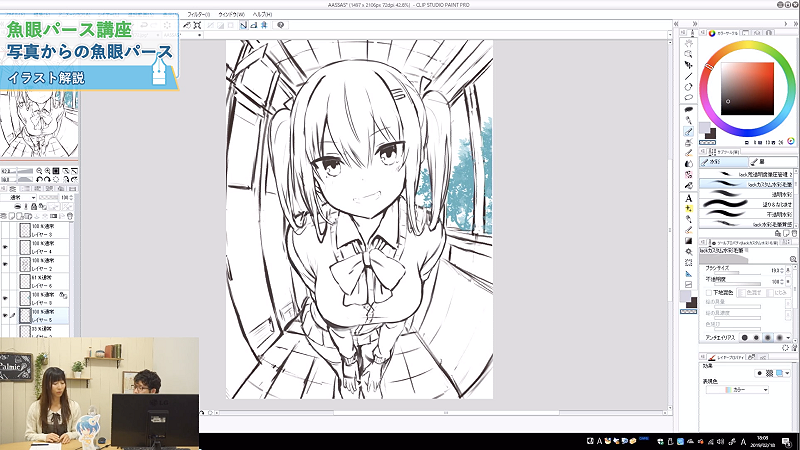Viewport: 800px width, 450px height.
Task: Open the ヘルプ menu
Action: click(262, 15)
